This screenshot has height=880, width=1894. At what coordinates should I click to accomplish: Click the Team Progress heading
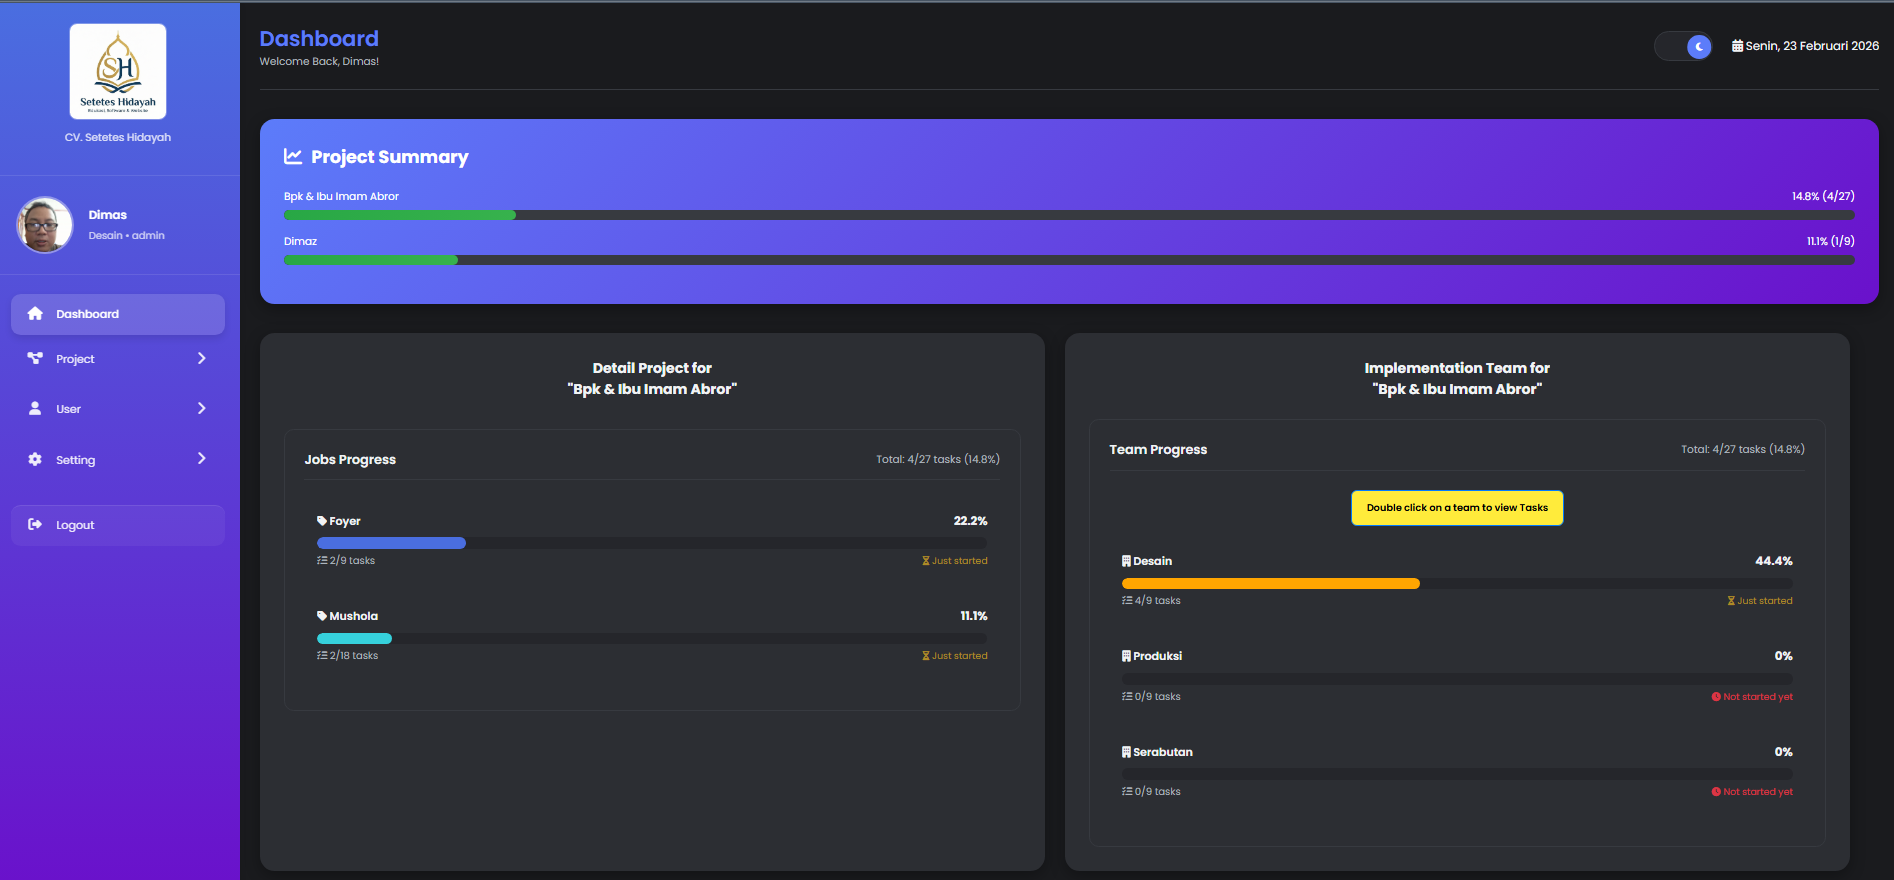(x=1158, y=450)
